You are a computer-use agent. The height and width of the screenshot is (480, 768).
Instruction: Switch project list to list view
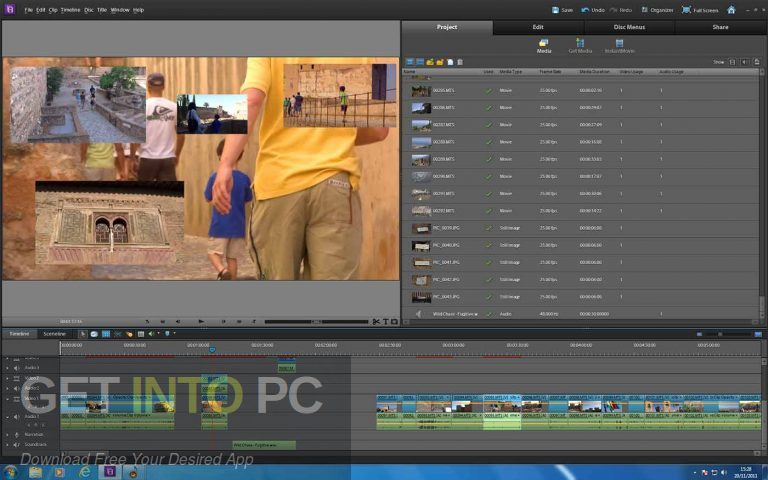click(x=409, y=62)
